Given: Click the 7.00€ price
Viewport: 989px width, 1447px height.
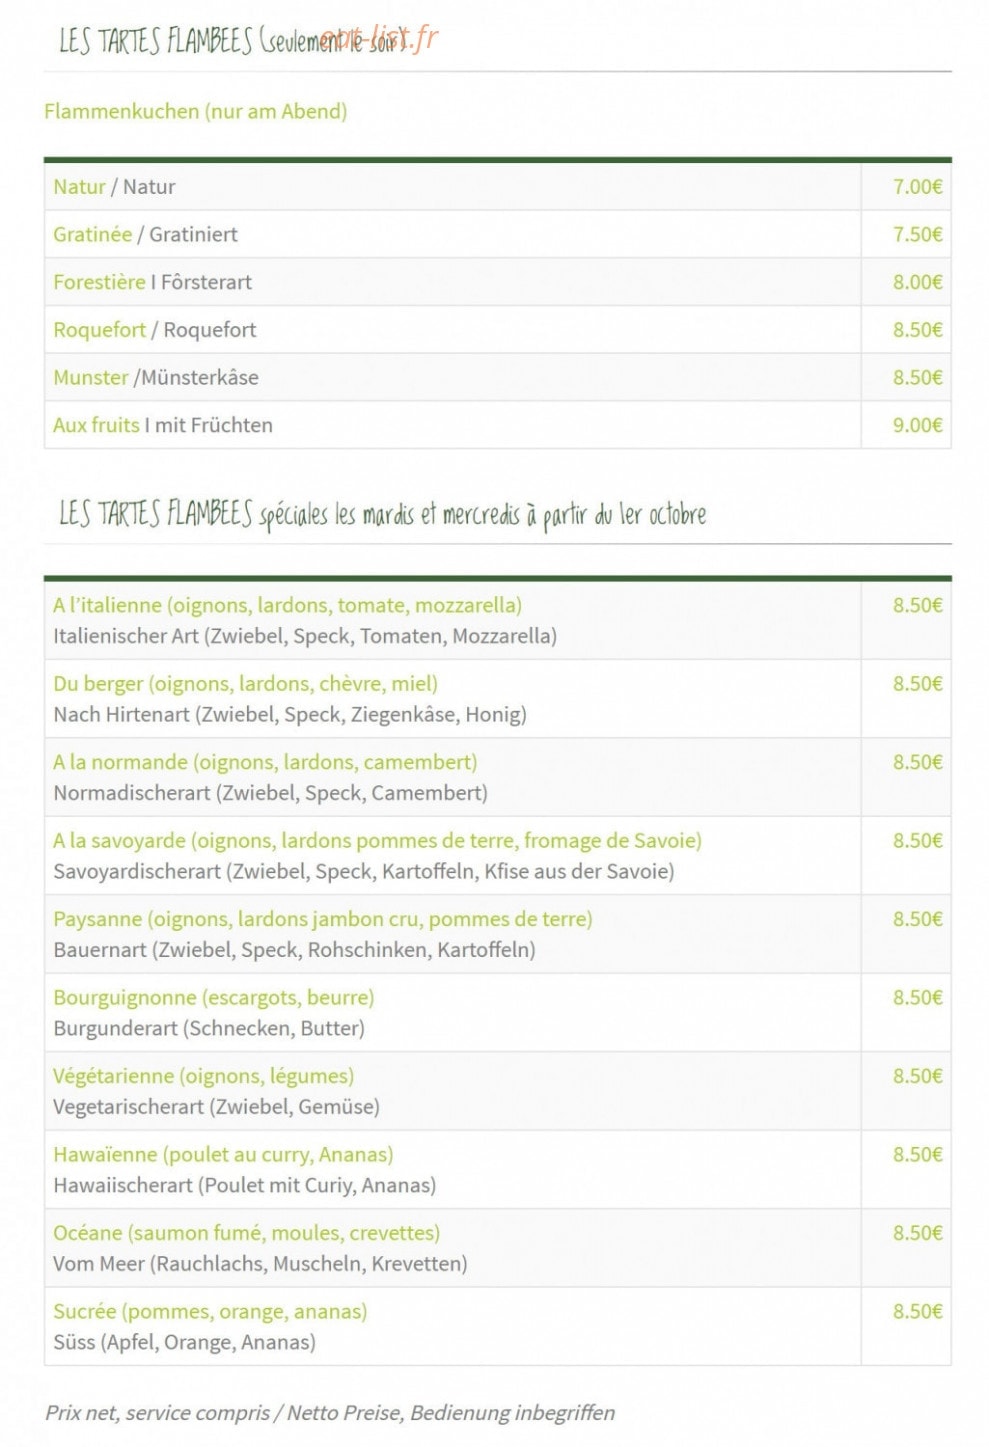Looking at the screenshot, I should coord(917,187).
